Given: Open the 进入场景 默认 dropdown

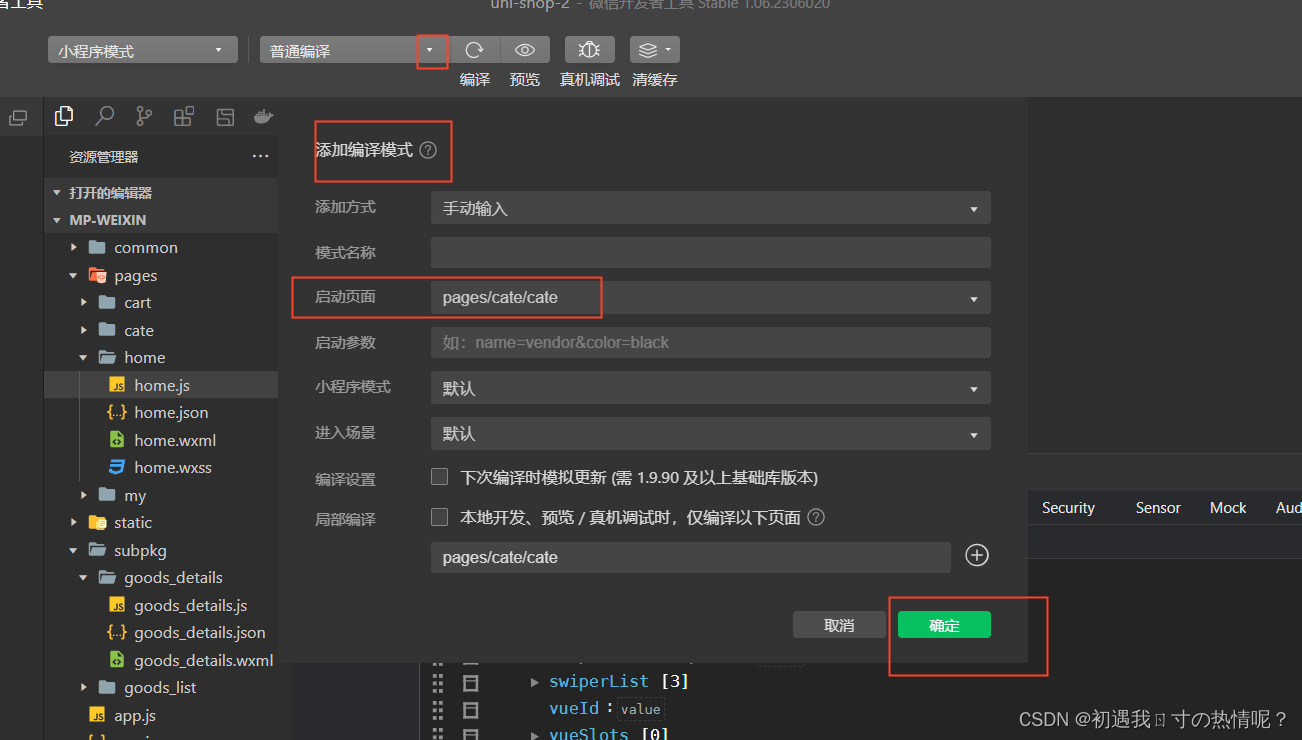Looking at the screenshot, I should pyautogui.click(x=711, y=434).
